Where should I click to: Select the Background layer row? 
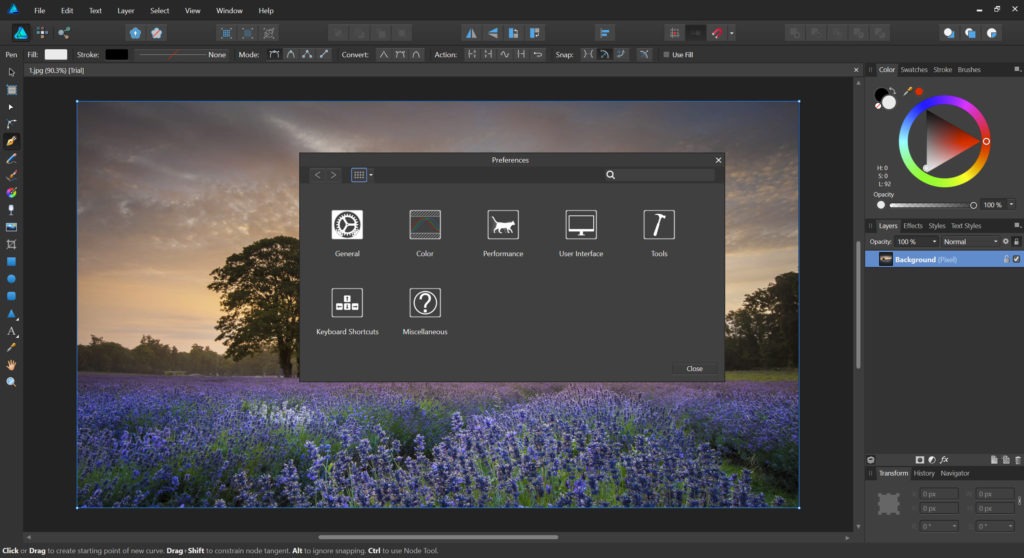point(944,259)
